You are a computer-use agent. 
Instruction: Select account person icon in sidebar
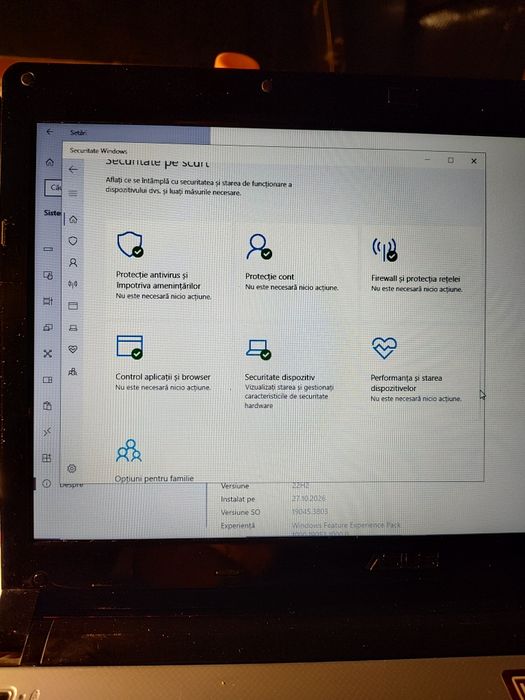point(73,262)
